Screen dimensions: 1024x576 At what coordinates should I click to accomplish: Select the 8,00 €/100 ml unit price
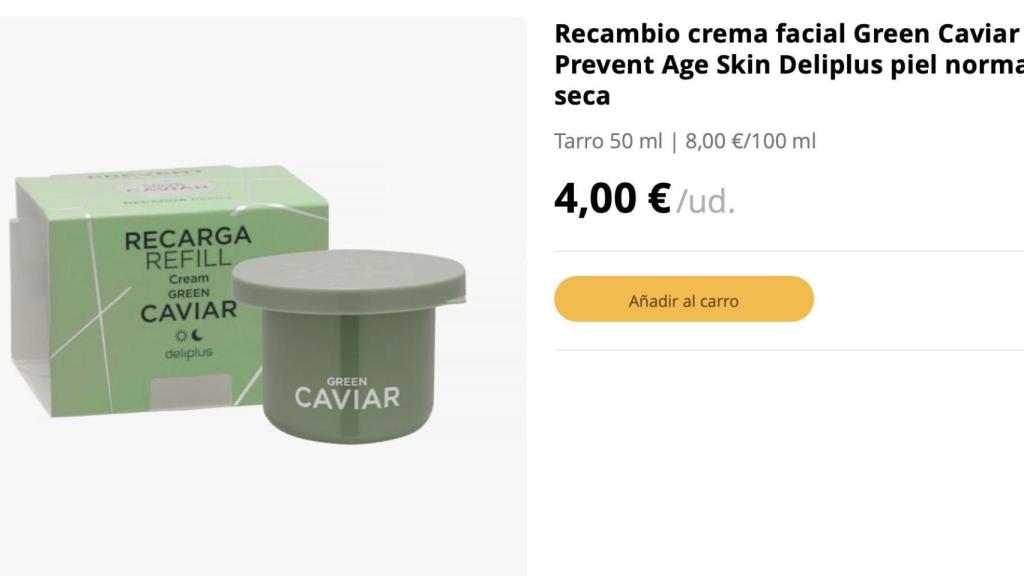(x=750, y=140)
